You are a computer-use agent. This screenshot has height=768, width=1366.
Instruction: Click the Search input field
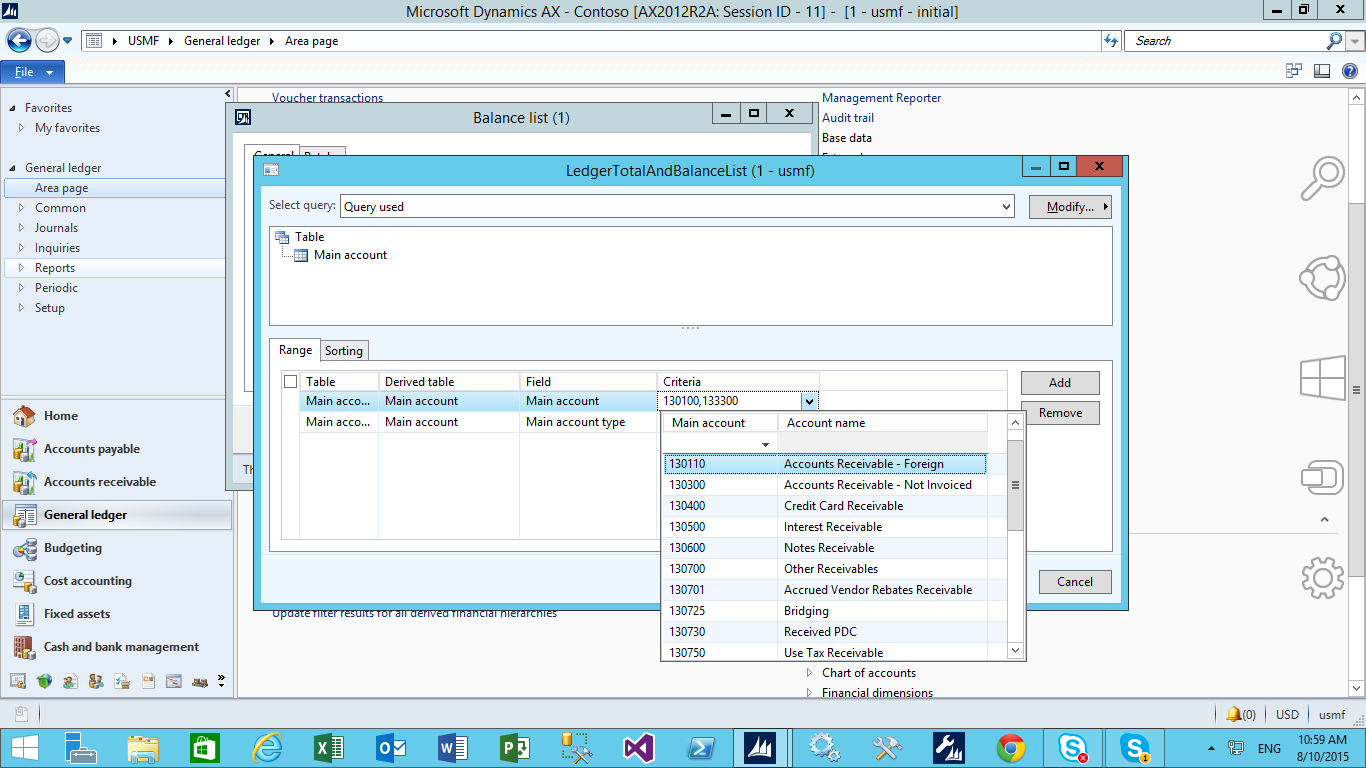coord(1225,41)
